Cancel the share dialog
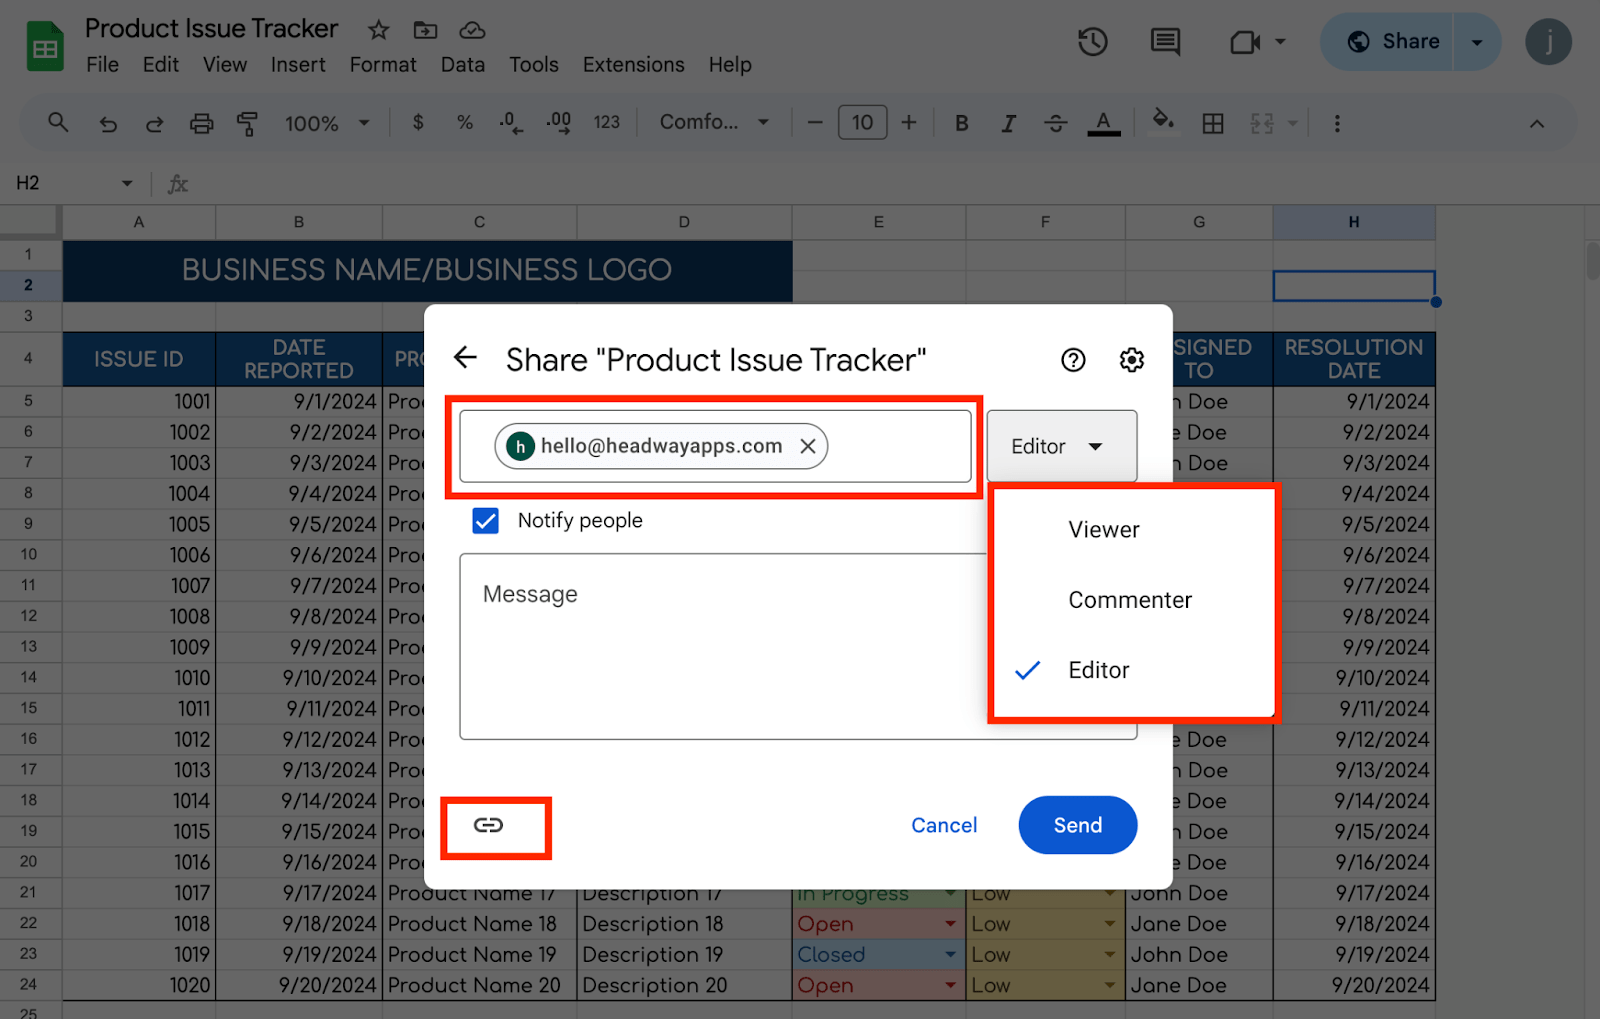This screenshot has width=1600, height=1019. 943,825
